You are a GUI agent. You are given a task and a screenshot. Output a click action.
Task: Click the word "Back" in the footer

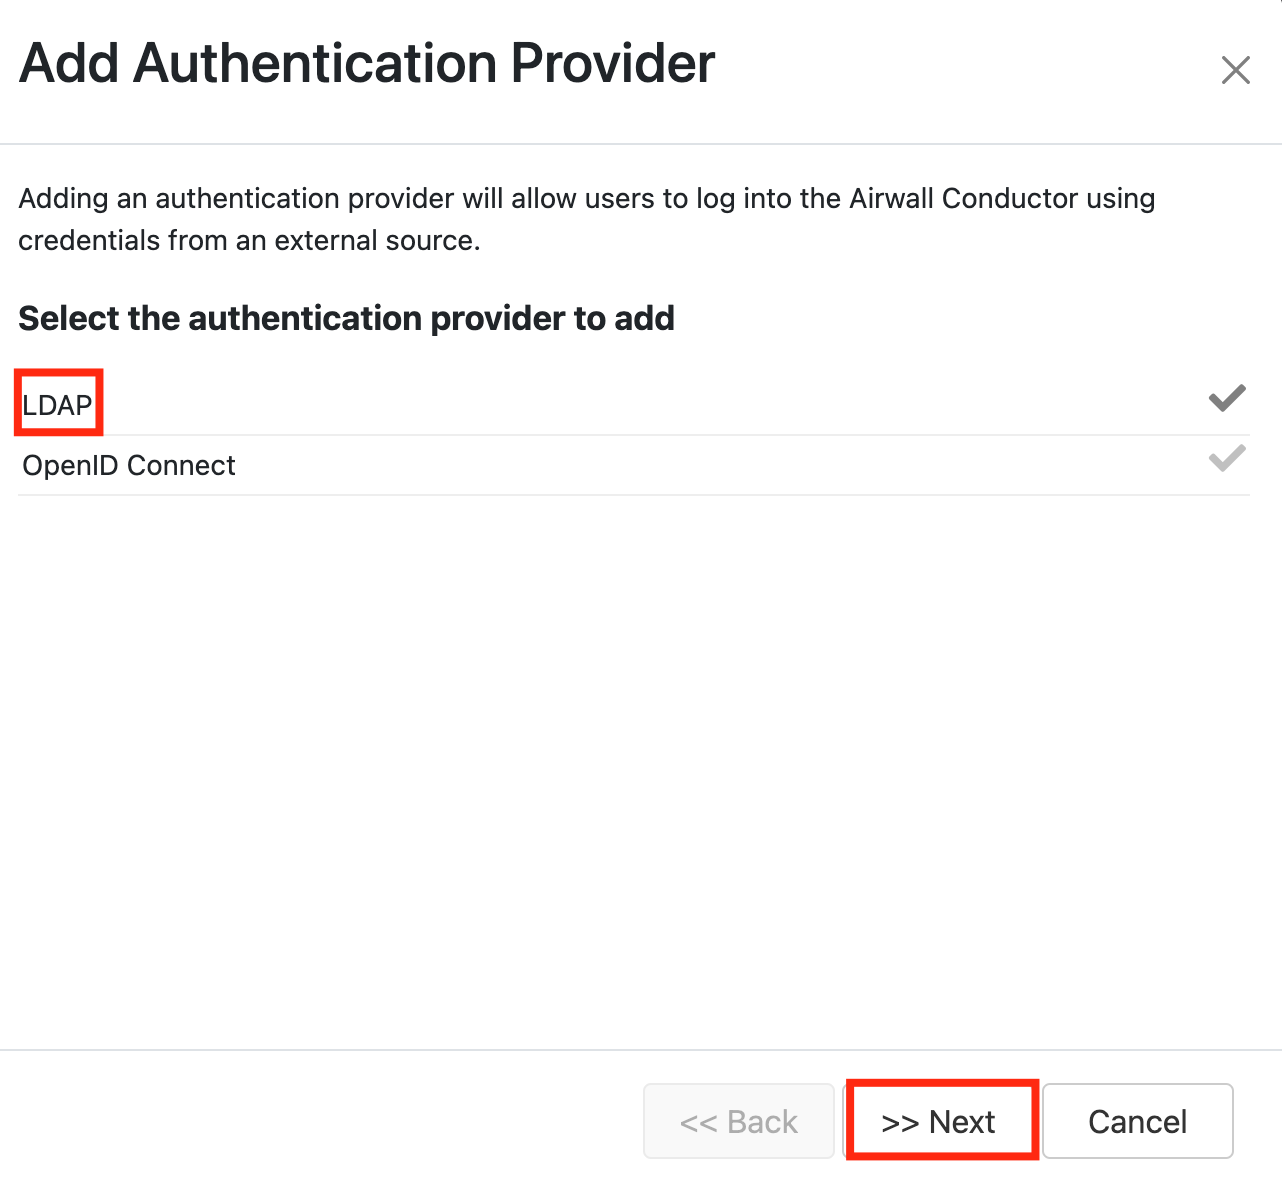762,1122
